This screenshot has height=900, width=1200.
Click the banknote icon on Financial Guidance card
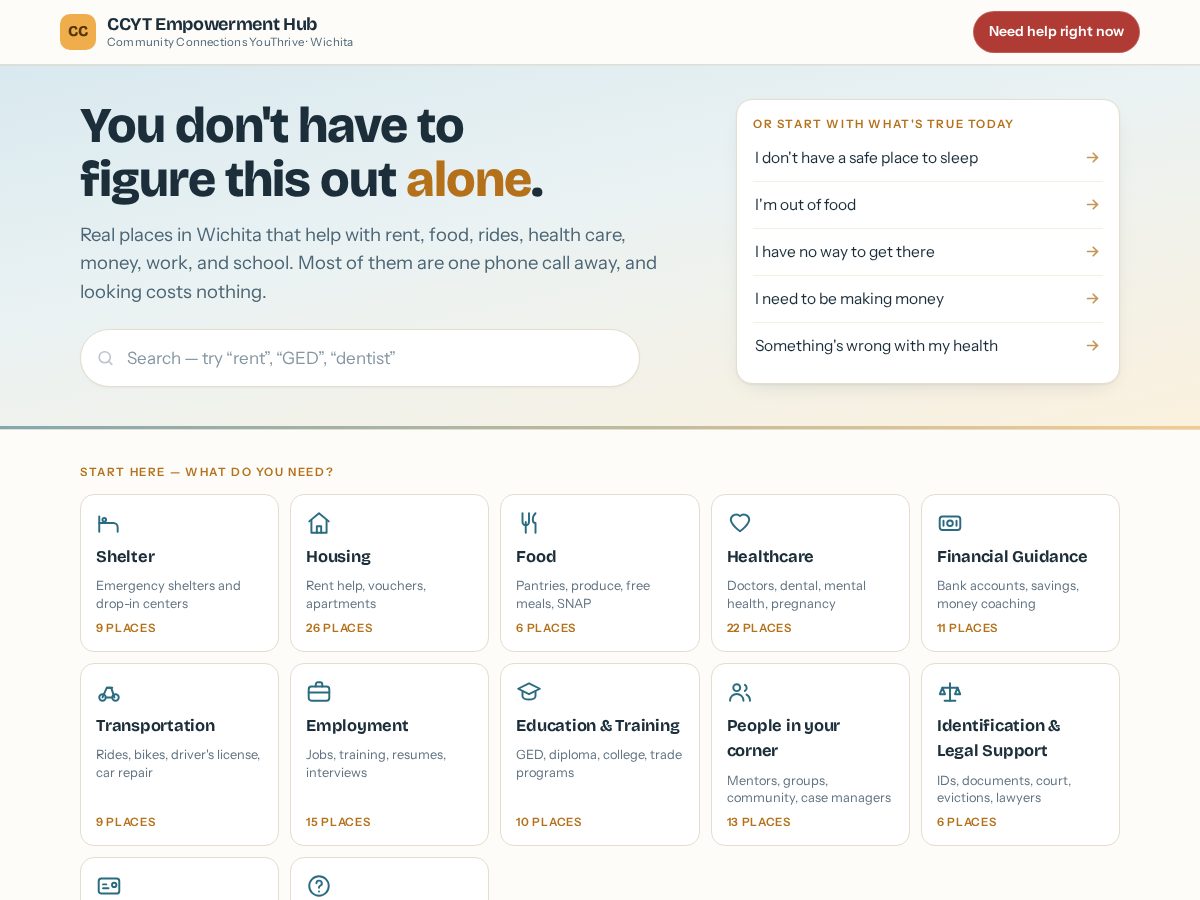[949, 523]
